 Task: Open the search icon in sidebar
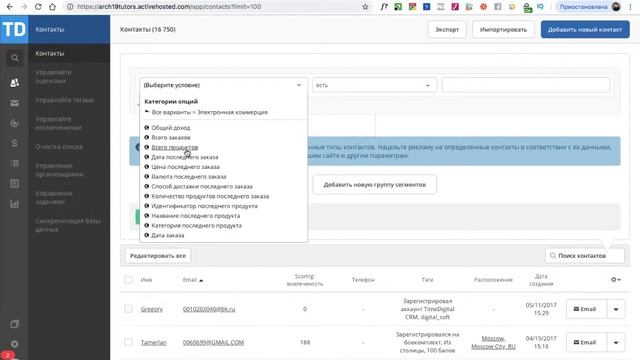15,58
